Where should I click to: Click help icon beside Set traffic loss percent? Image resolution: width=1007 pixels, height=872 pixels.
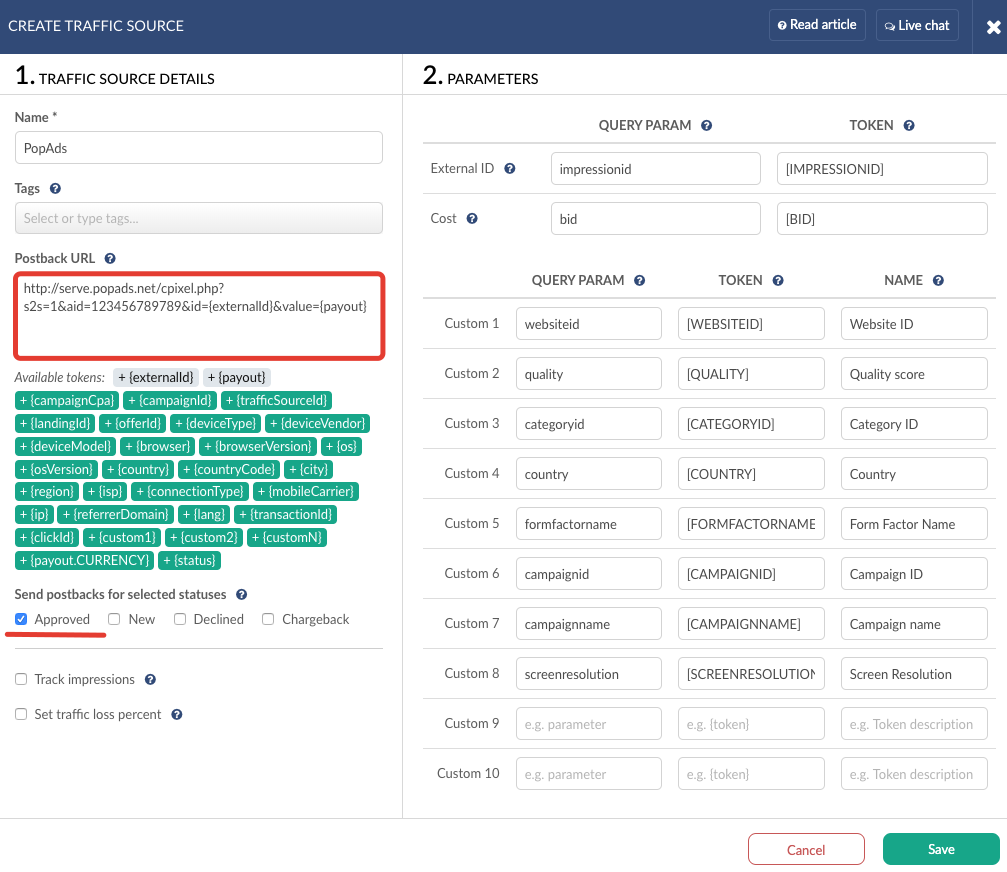click(x=176, y=715)
